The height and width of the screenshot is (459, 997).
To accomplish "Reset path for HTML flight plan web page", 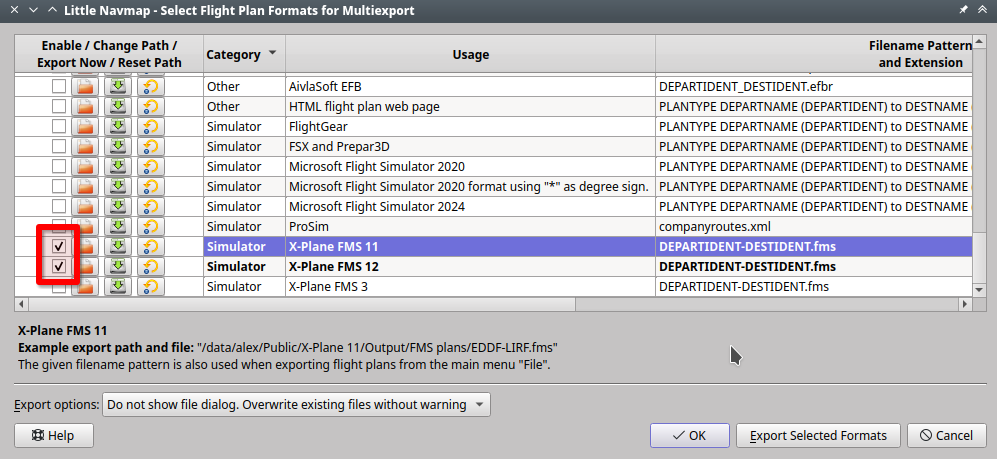I will coord(150,106).
